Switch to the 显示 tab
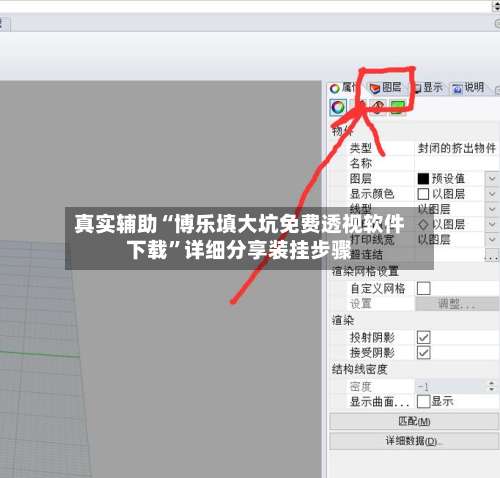500x478 pixels. 429,88
